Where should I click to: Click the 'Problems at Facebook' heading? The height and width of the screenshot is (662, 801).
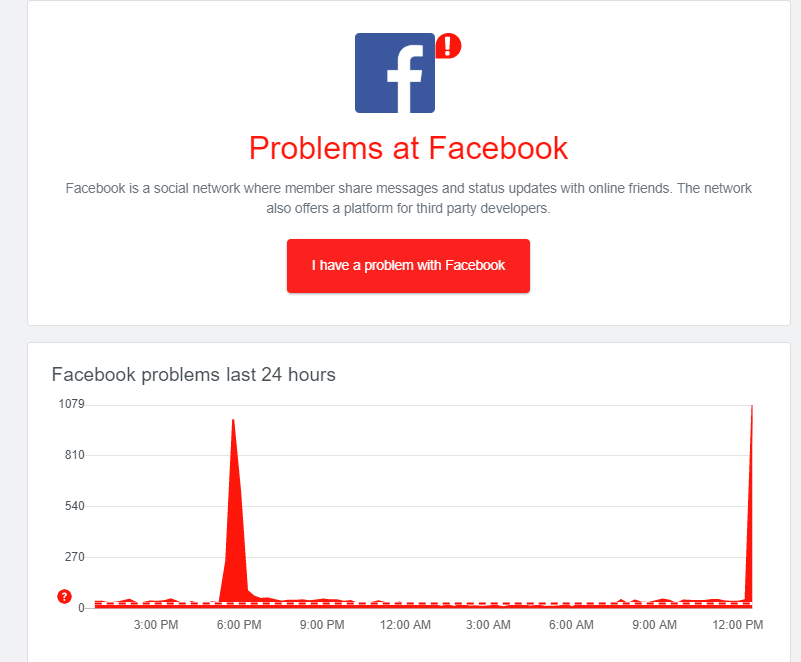pyautogui.click(x=408, y=148)
